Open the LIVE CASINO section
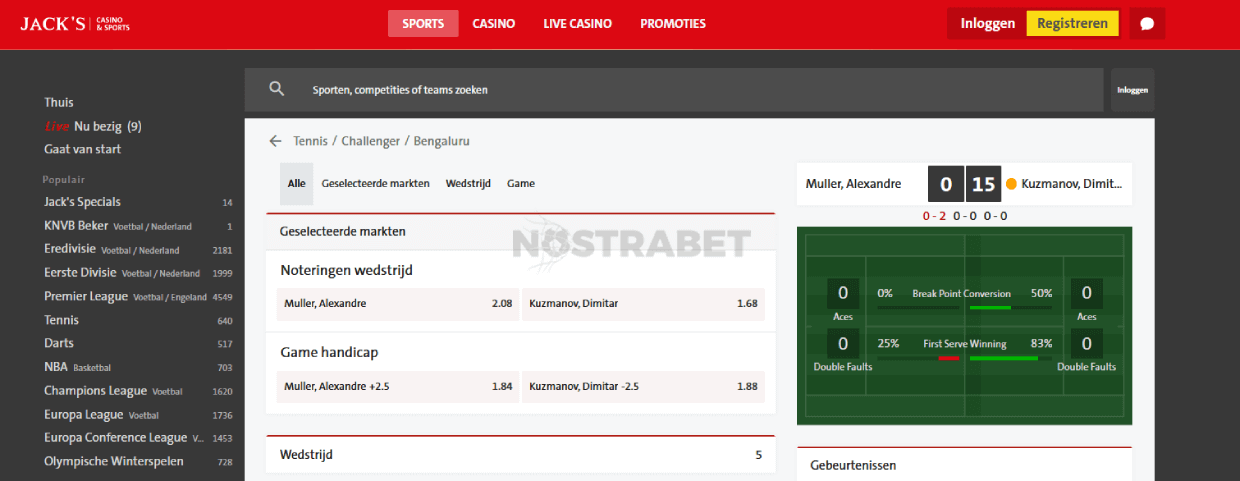1240x481 pixels. (x=578, y=24)
